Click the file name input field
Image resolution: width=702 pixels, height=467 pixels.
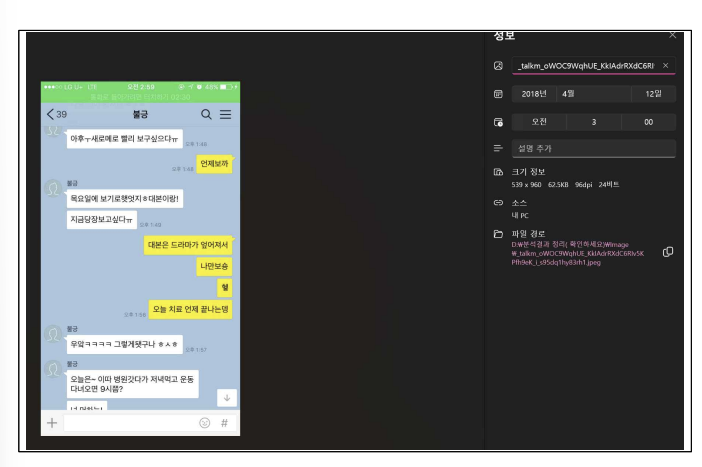(x=585, y=66)
